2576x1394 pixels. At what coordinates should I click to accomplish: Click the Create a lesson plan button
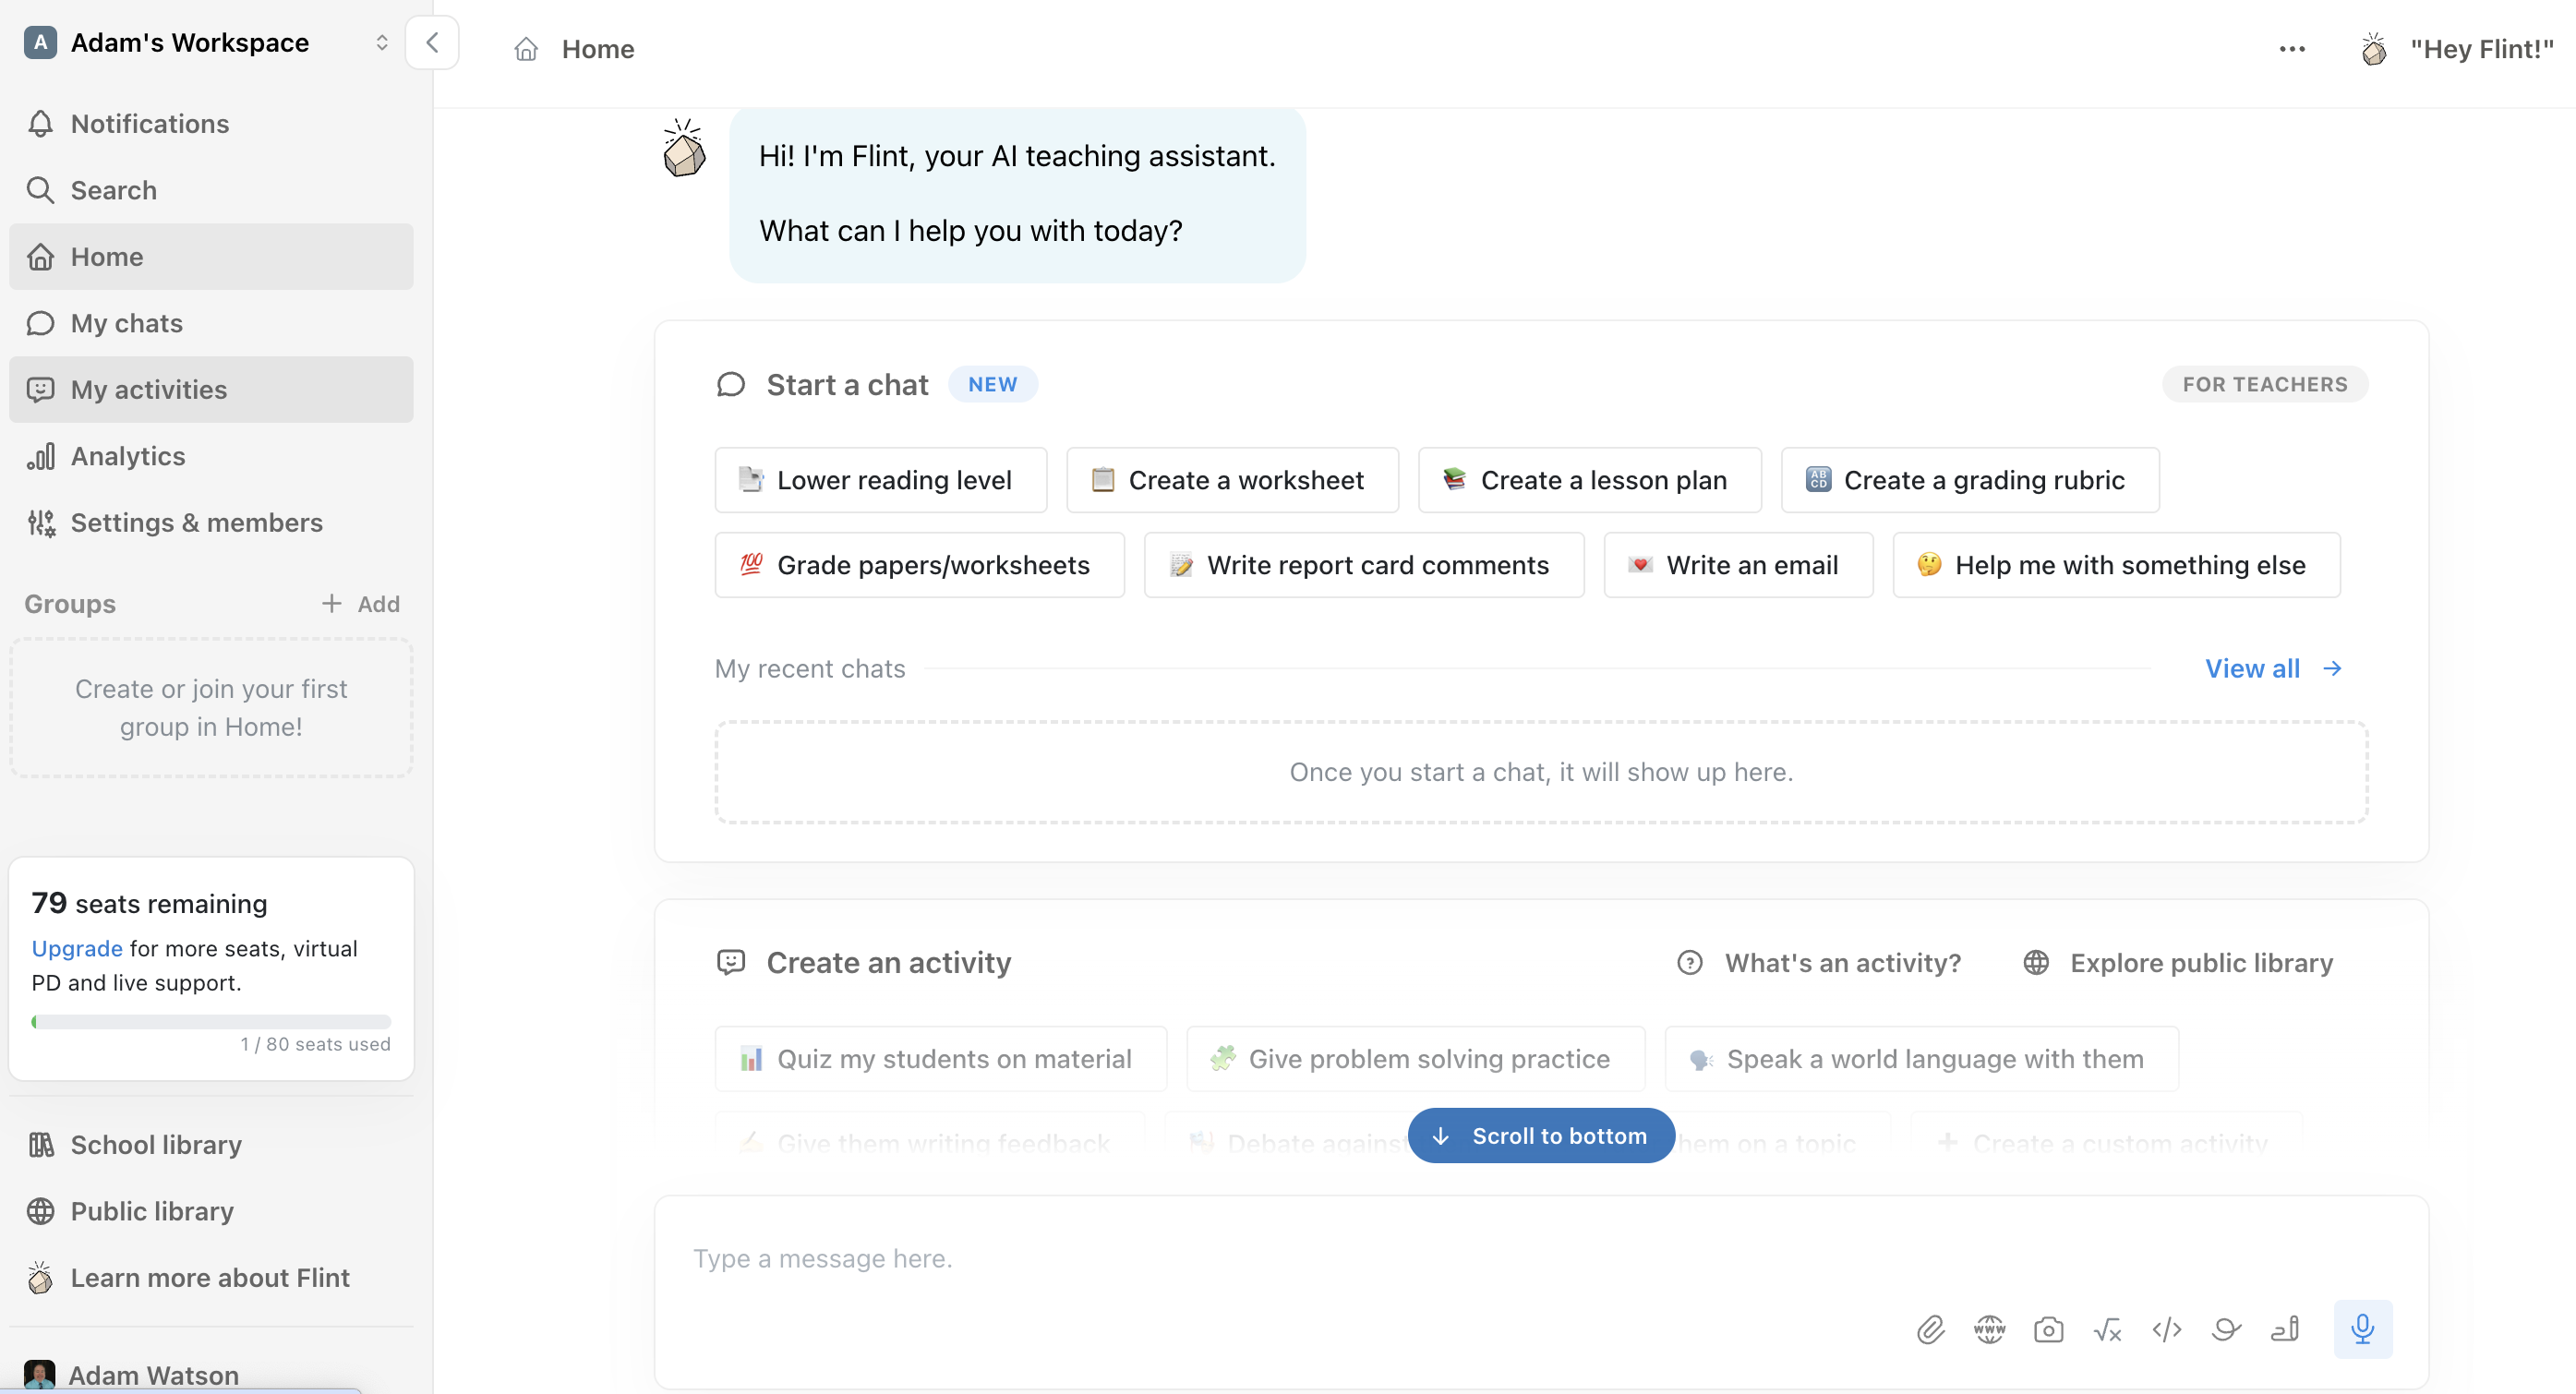[1589, 480]
